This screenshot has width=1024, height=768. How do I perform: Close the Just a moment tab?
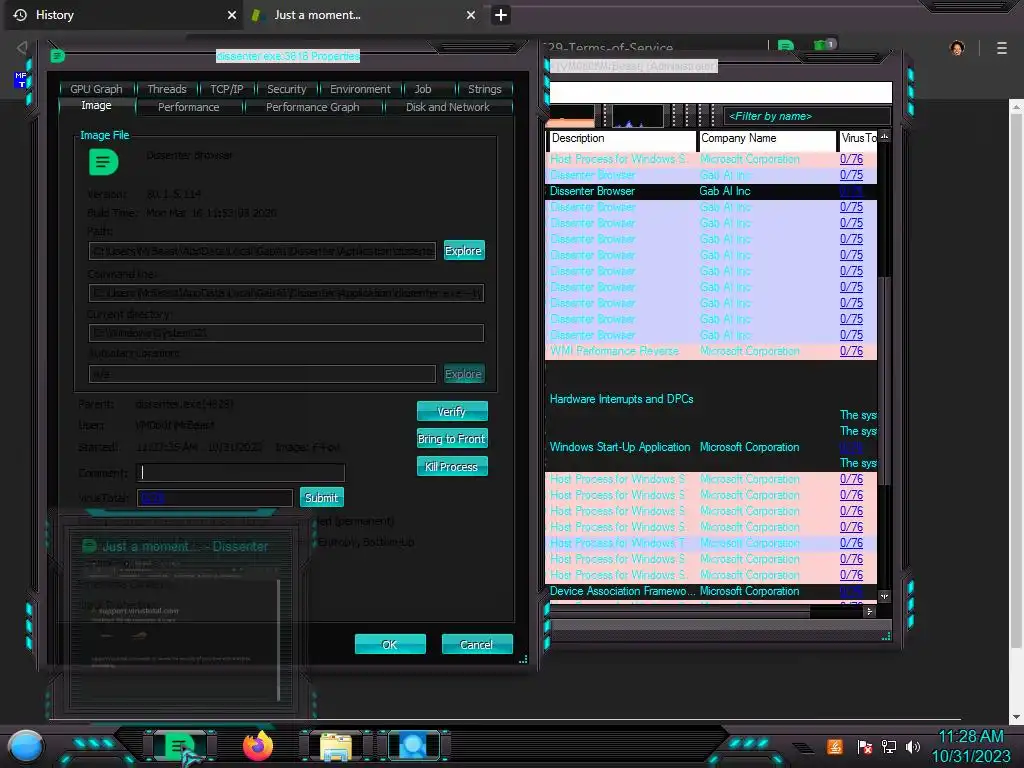click(471, 14)
